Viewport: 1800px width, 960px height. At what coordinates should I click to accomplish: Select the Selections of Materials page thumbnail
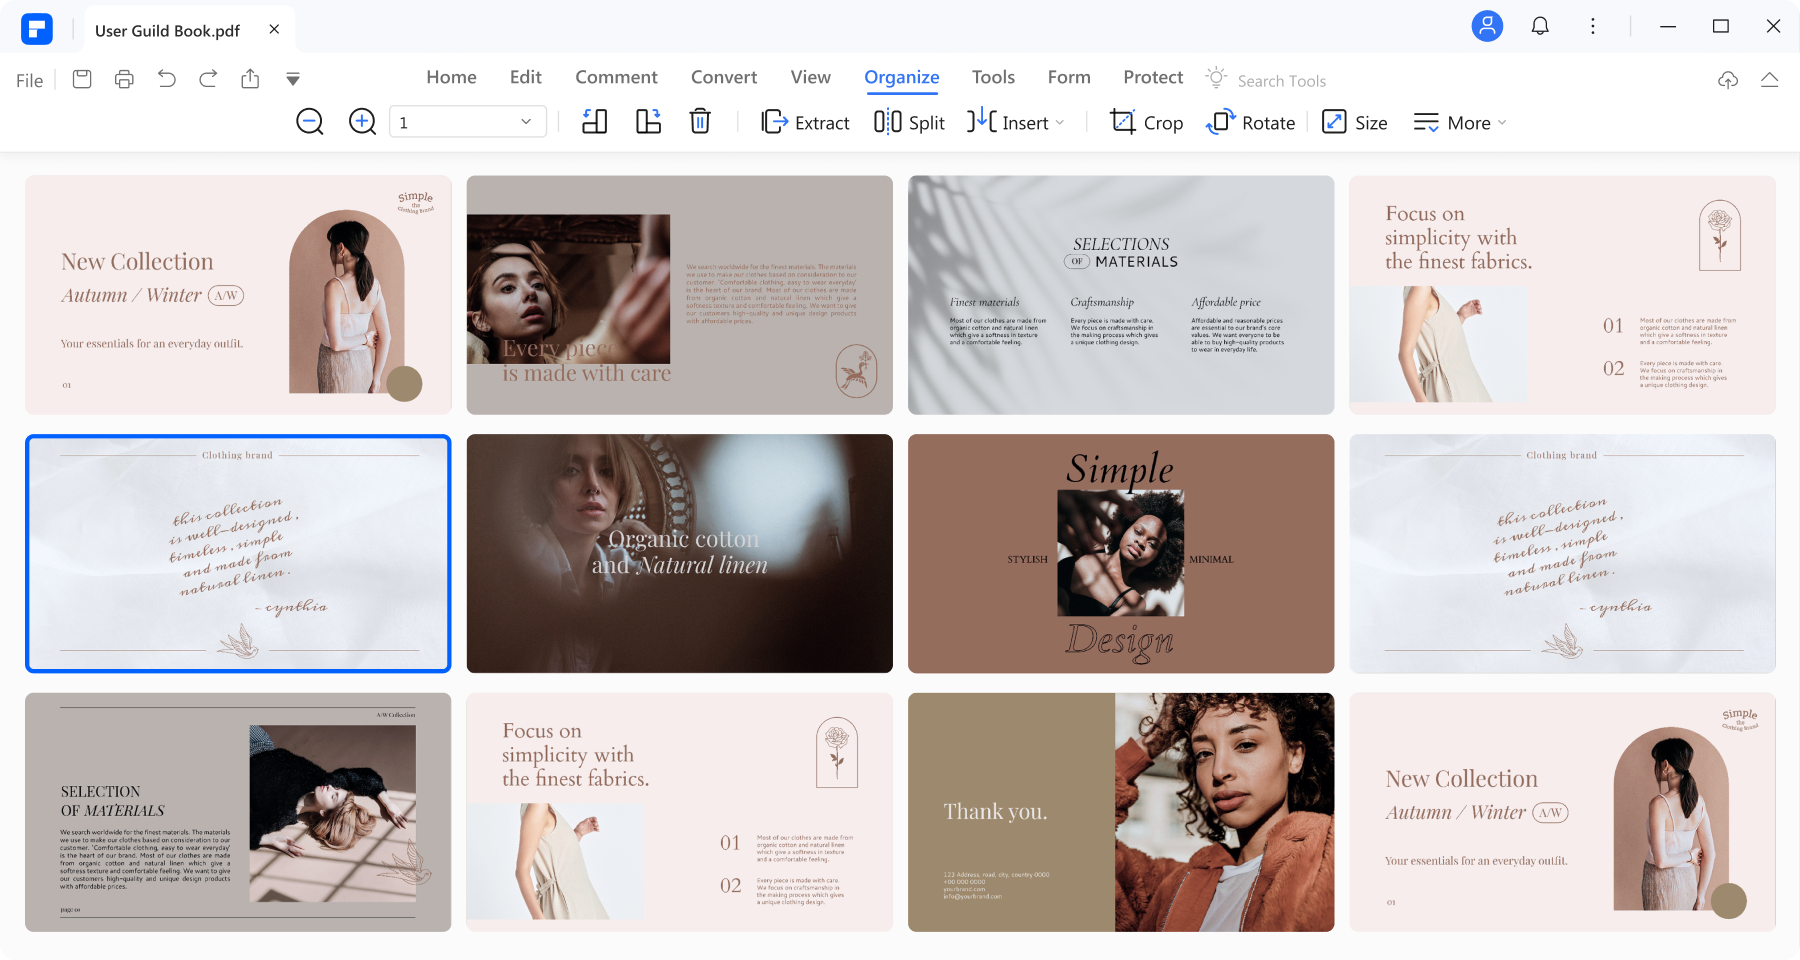(1121, 295)
